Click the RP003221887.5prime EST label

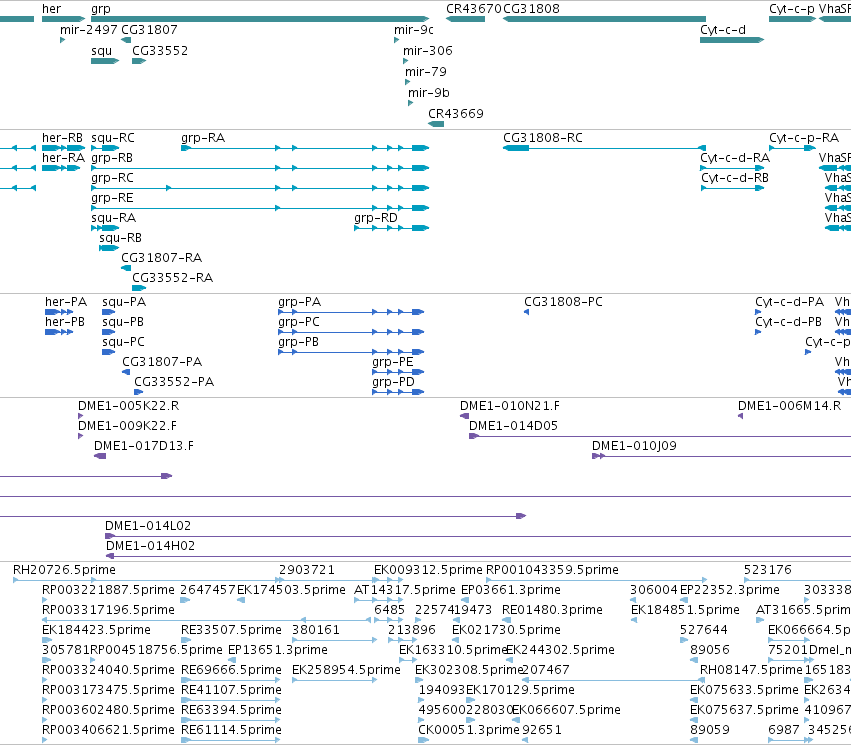pos(109,590)
